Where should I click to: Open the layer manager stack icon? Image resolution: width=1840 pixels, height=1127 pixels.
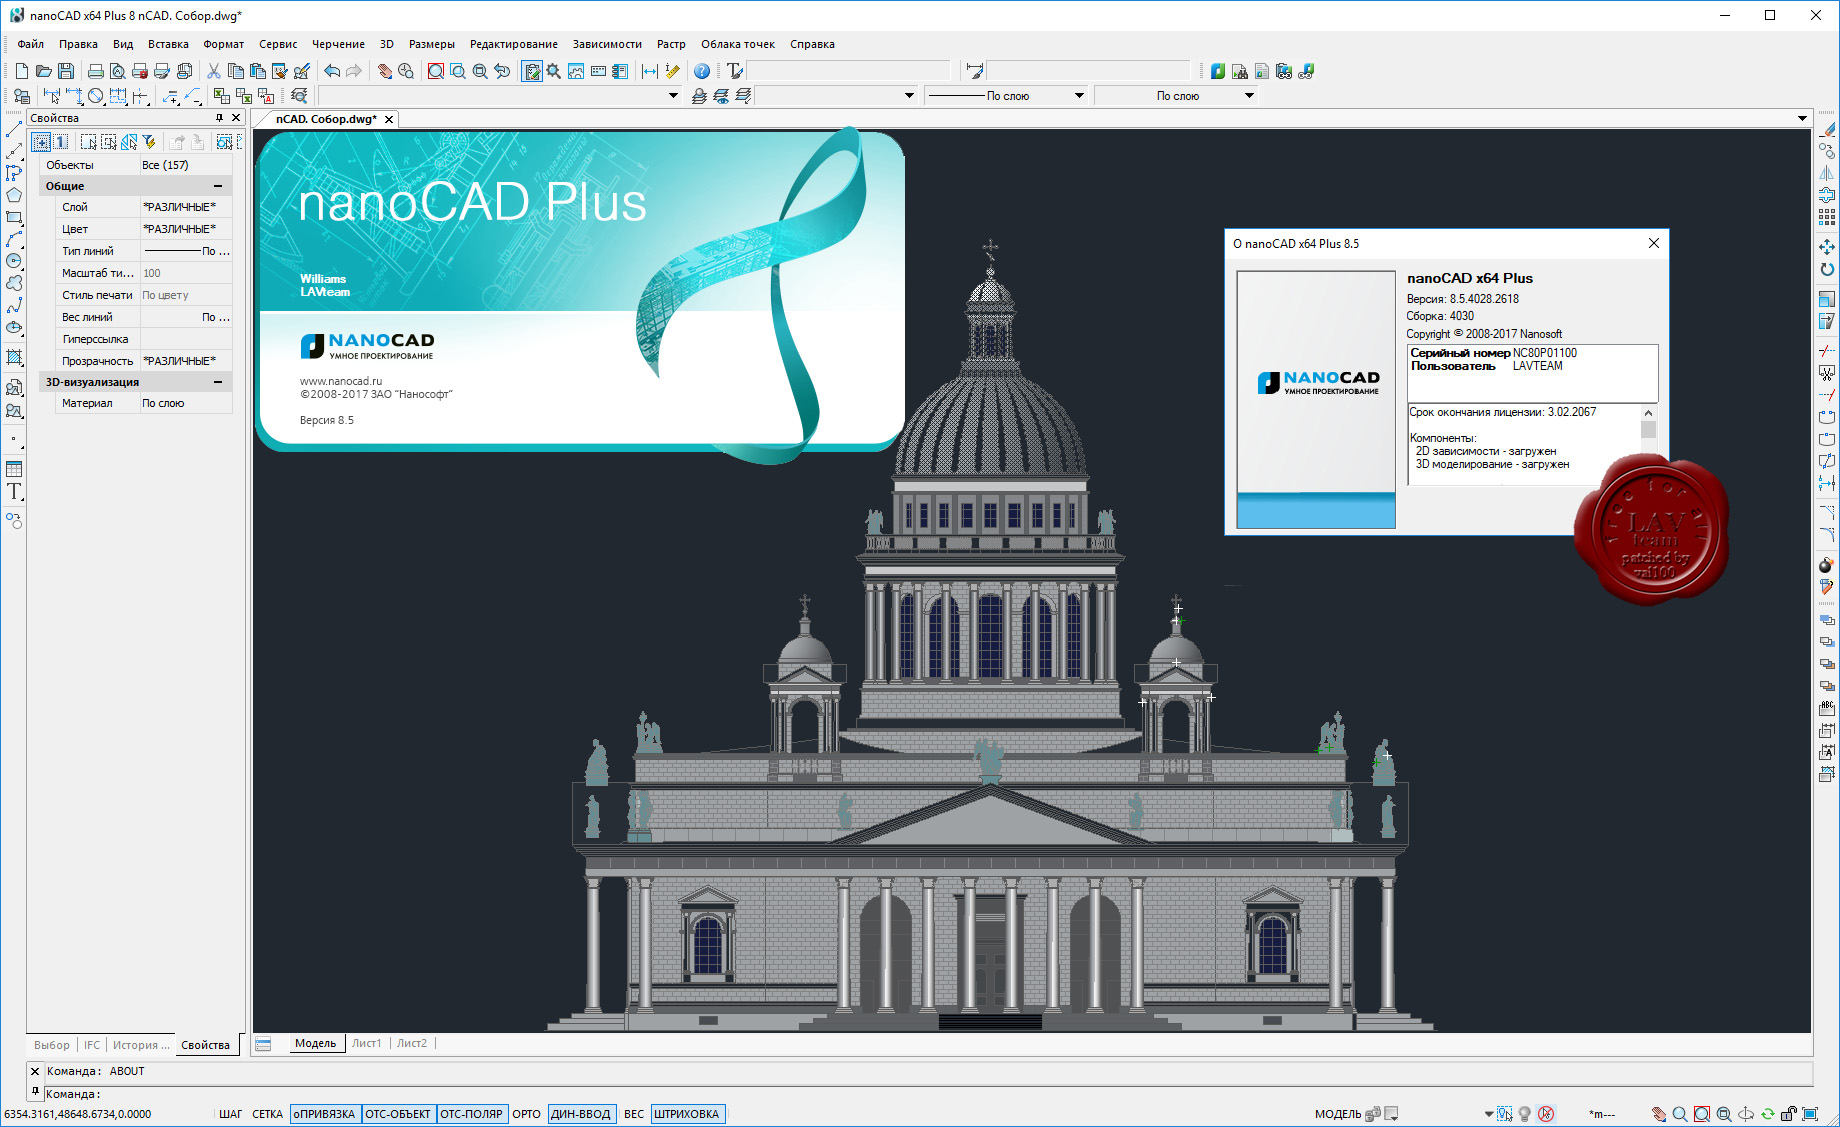coord(699,96)
